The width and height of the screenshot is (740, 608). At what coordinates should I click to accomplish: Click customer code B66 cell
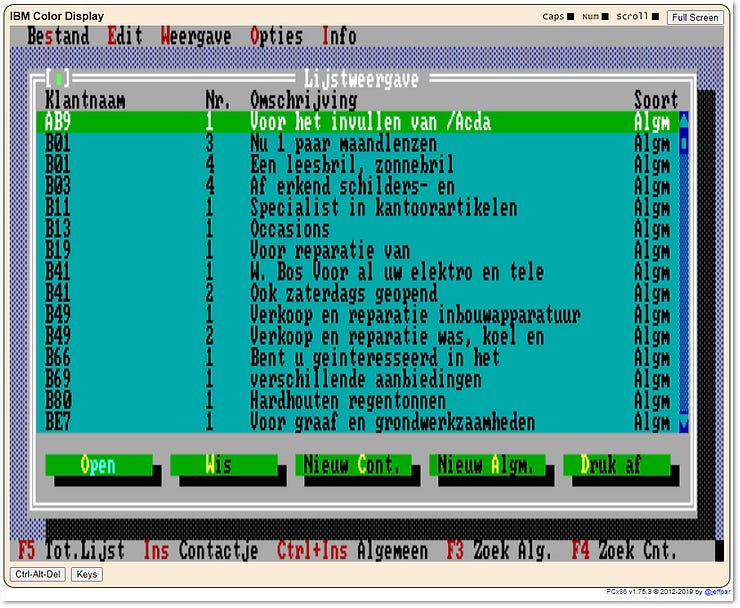pyautogui.click(x=58, y=358)
